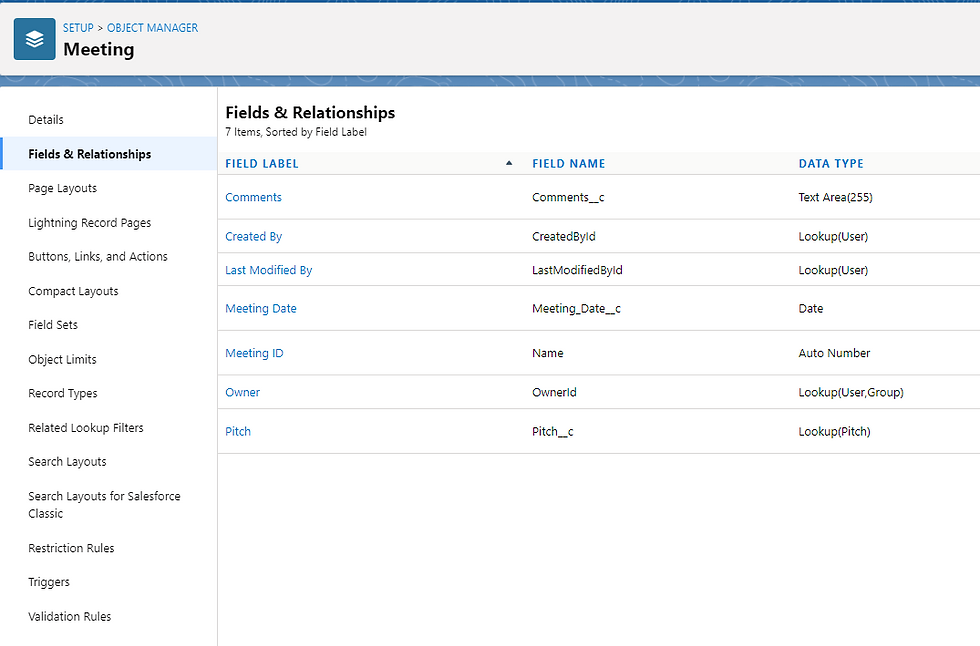The image size is (980, 646).
Task: Open the Details sidebar section
Action: (x=46, y=120)
